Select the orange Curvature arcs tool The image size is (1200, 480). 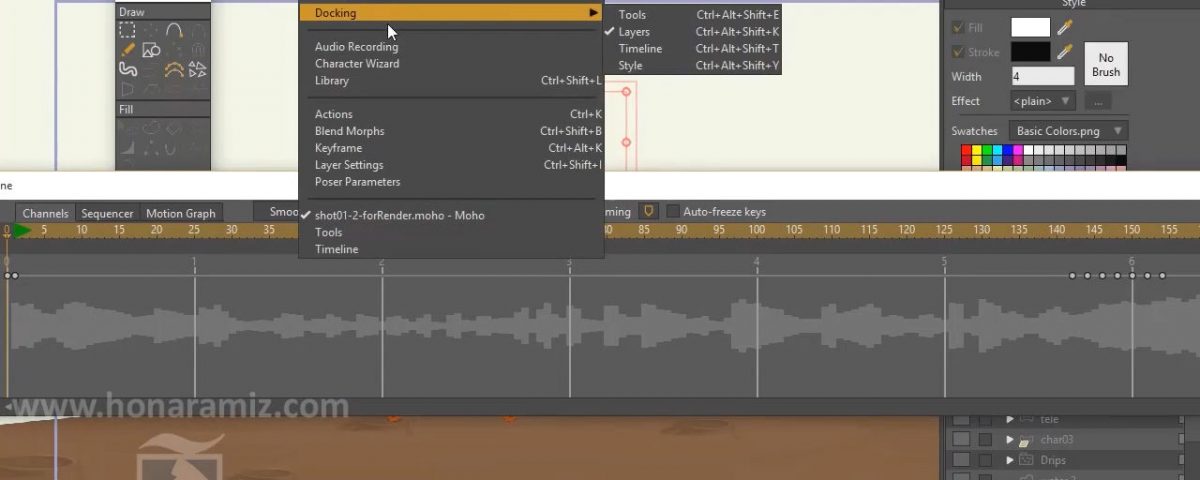(x=174, y=69)
